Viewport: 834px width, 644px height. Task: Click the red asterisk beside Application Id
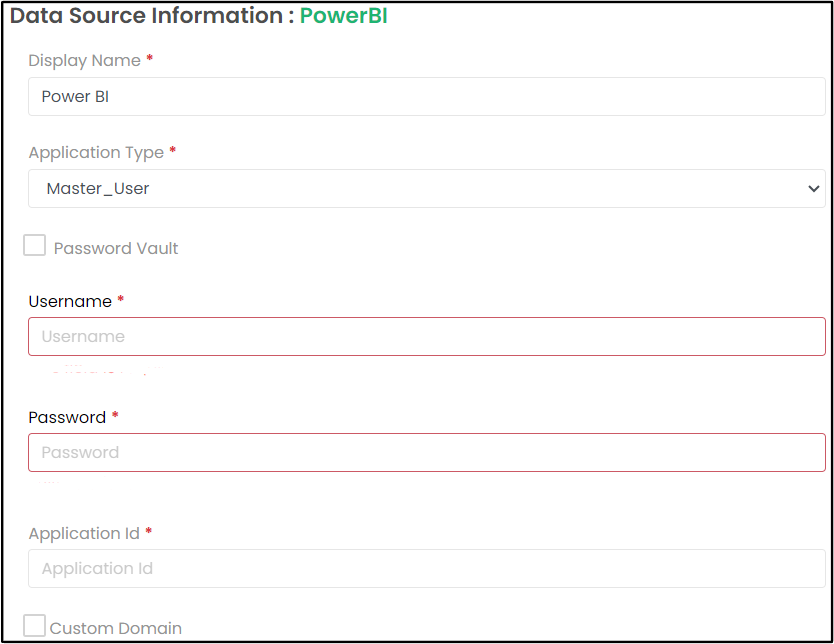[149, 532]
